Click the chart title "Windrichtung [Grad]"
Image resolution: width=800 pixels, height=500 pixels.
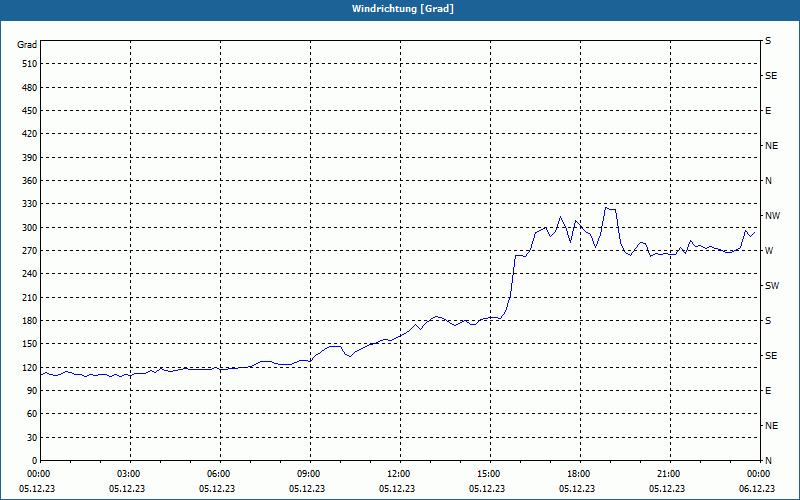point(403,9)
